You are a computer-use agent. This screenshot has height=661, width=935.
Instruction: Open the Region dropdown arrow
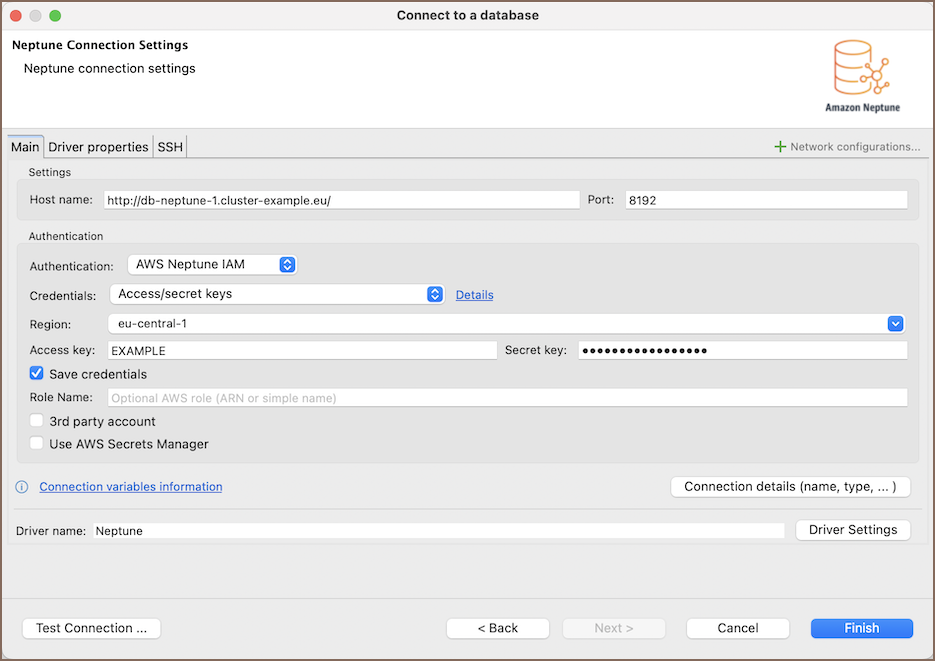point(895,324)
